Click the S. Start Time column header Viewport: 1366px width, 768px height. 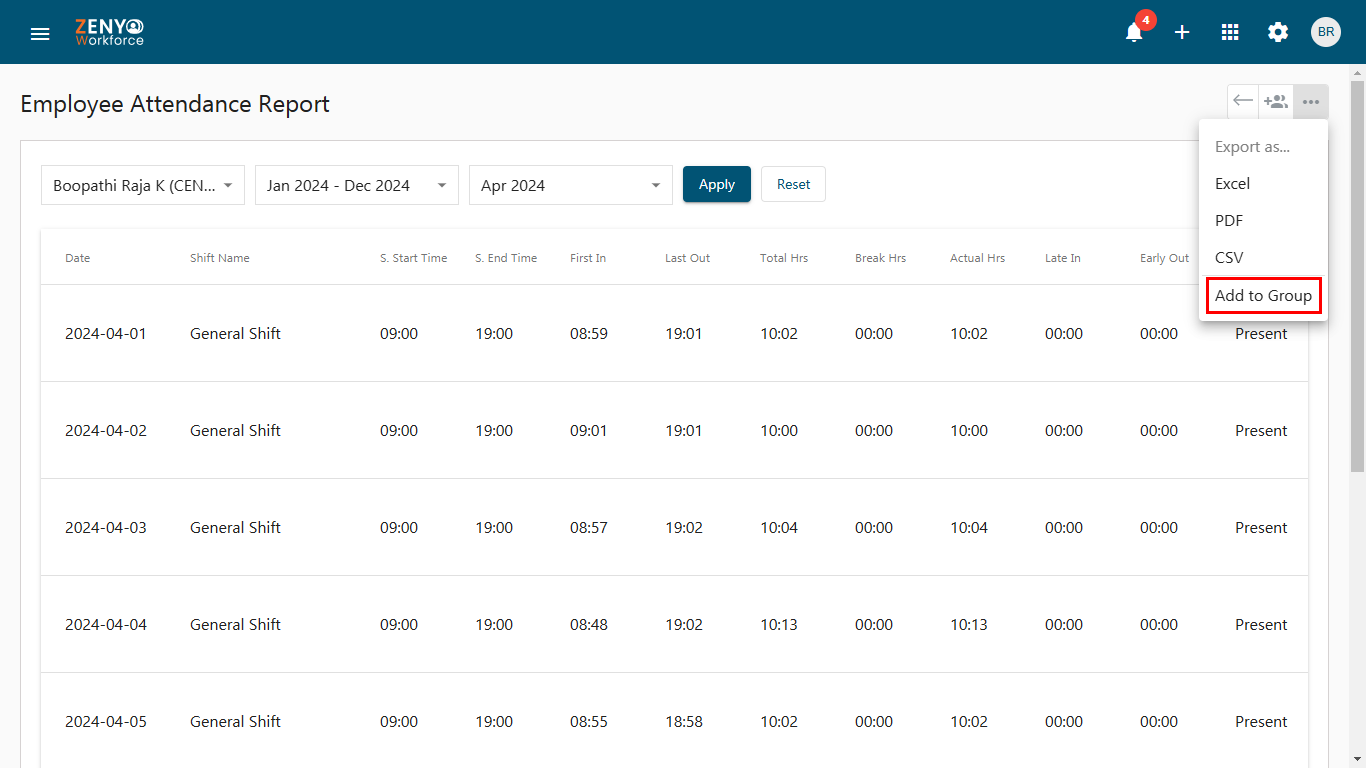click(x=414, y=258)
